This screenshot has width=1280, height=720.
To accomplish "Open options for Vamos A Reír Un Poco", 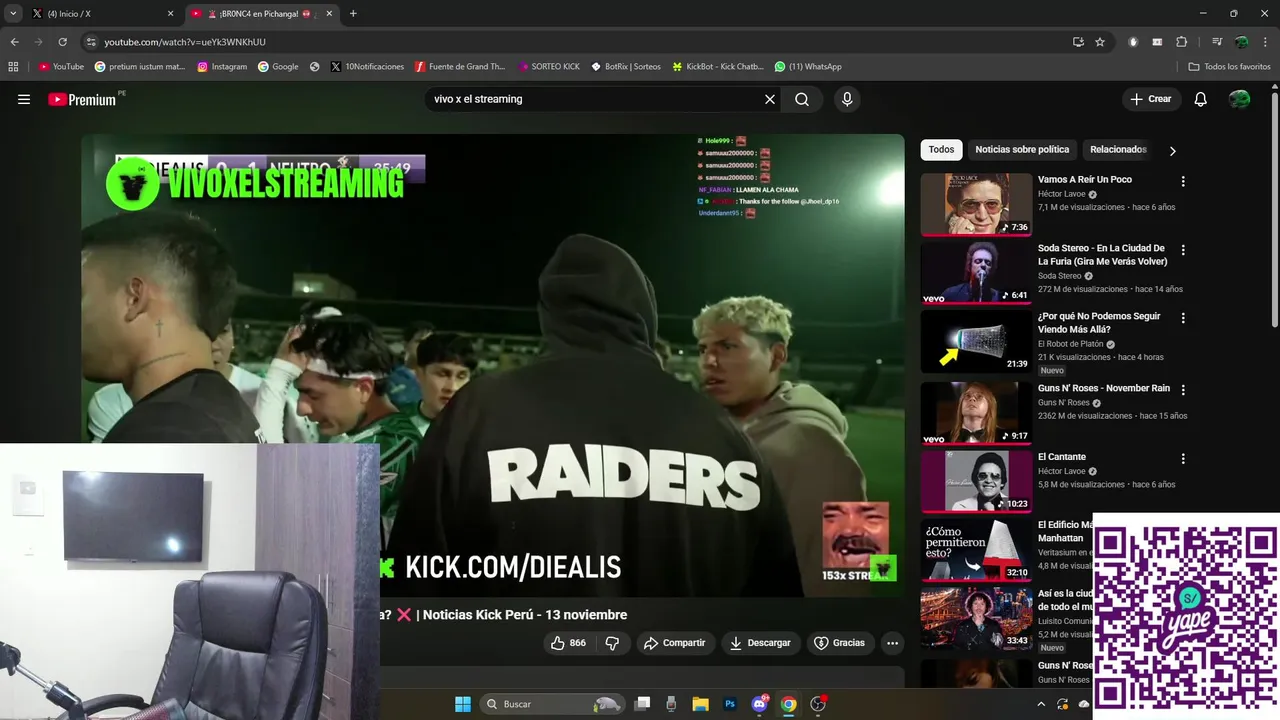I will coord(1183,182).
